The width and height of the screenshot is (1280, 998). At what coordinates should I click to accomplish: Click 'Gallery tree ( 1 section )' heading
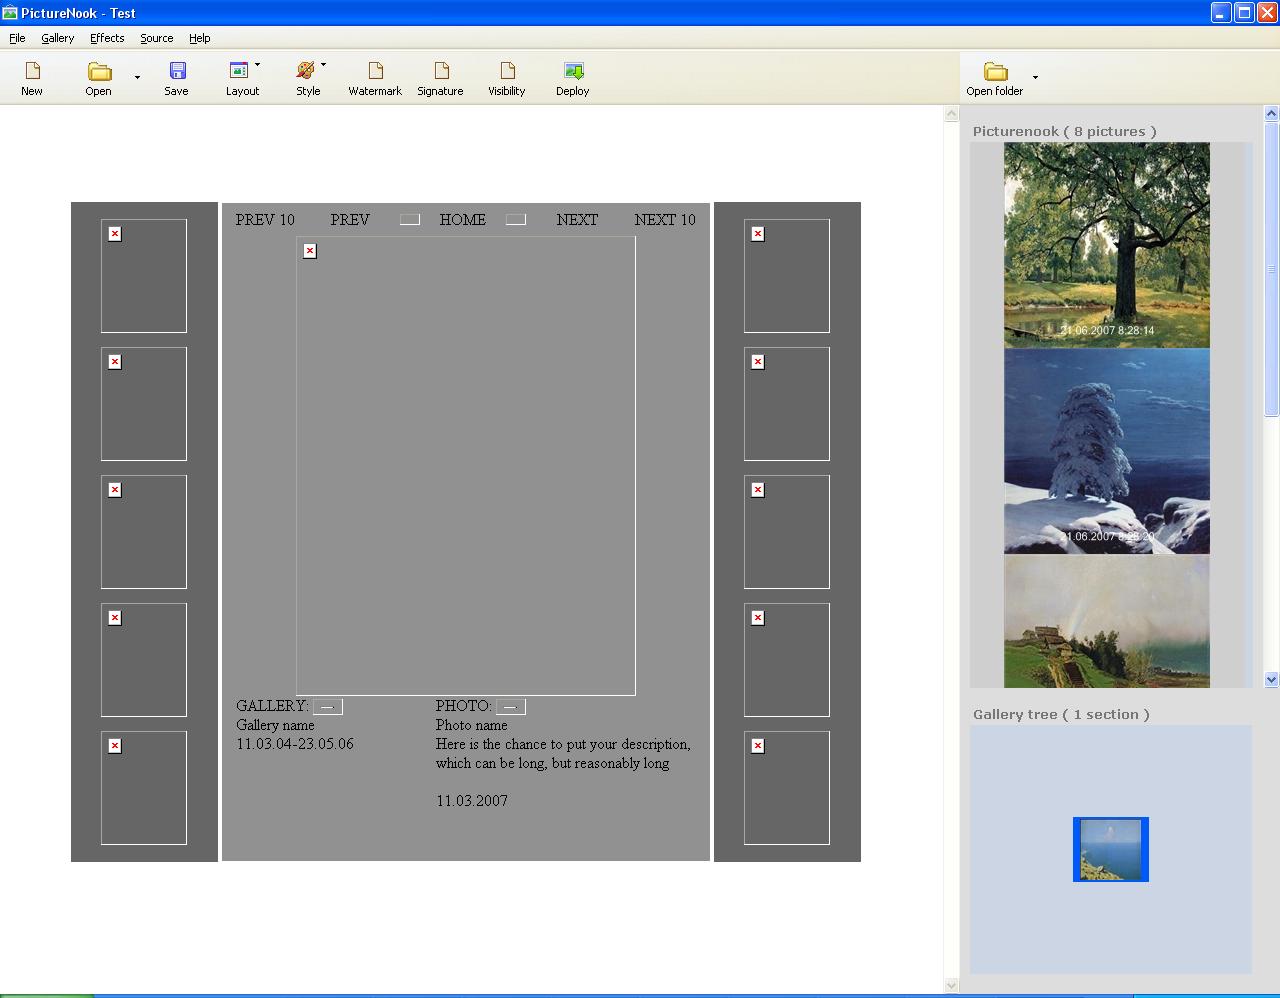tap(1061, 714)
